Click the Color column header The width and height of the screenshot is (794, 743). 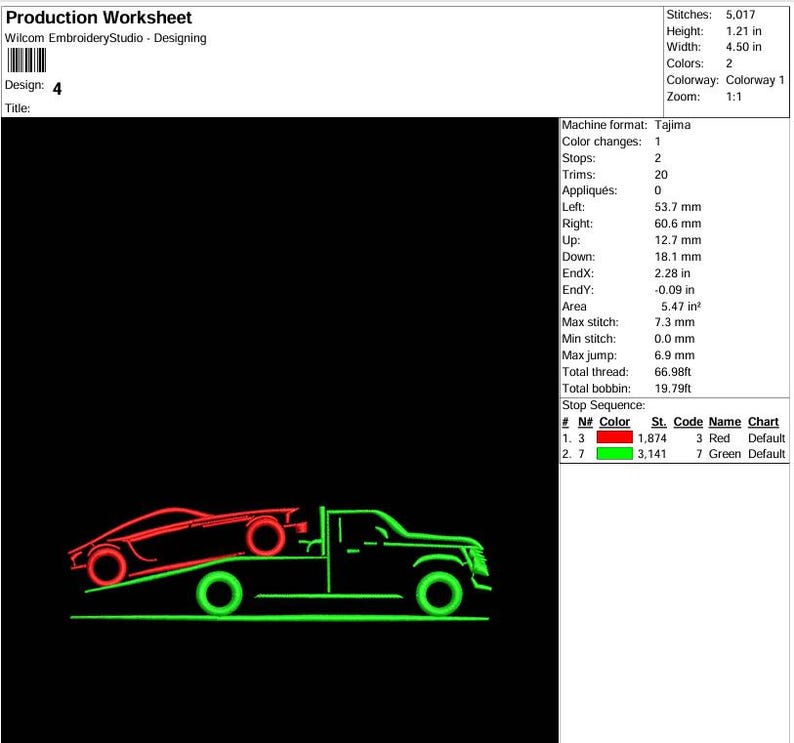(614, 421)
